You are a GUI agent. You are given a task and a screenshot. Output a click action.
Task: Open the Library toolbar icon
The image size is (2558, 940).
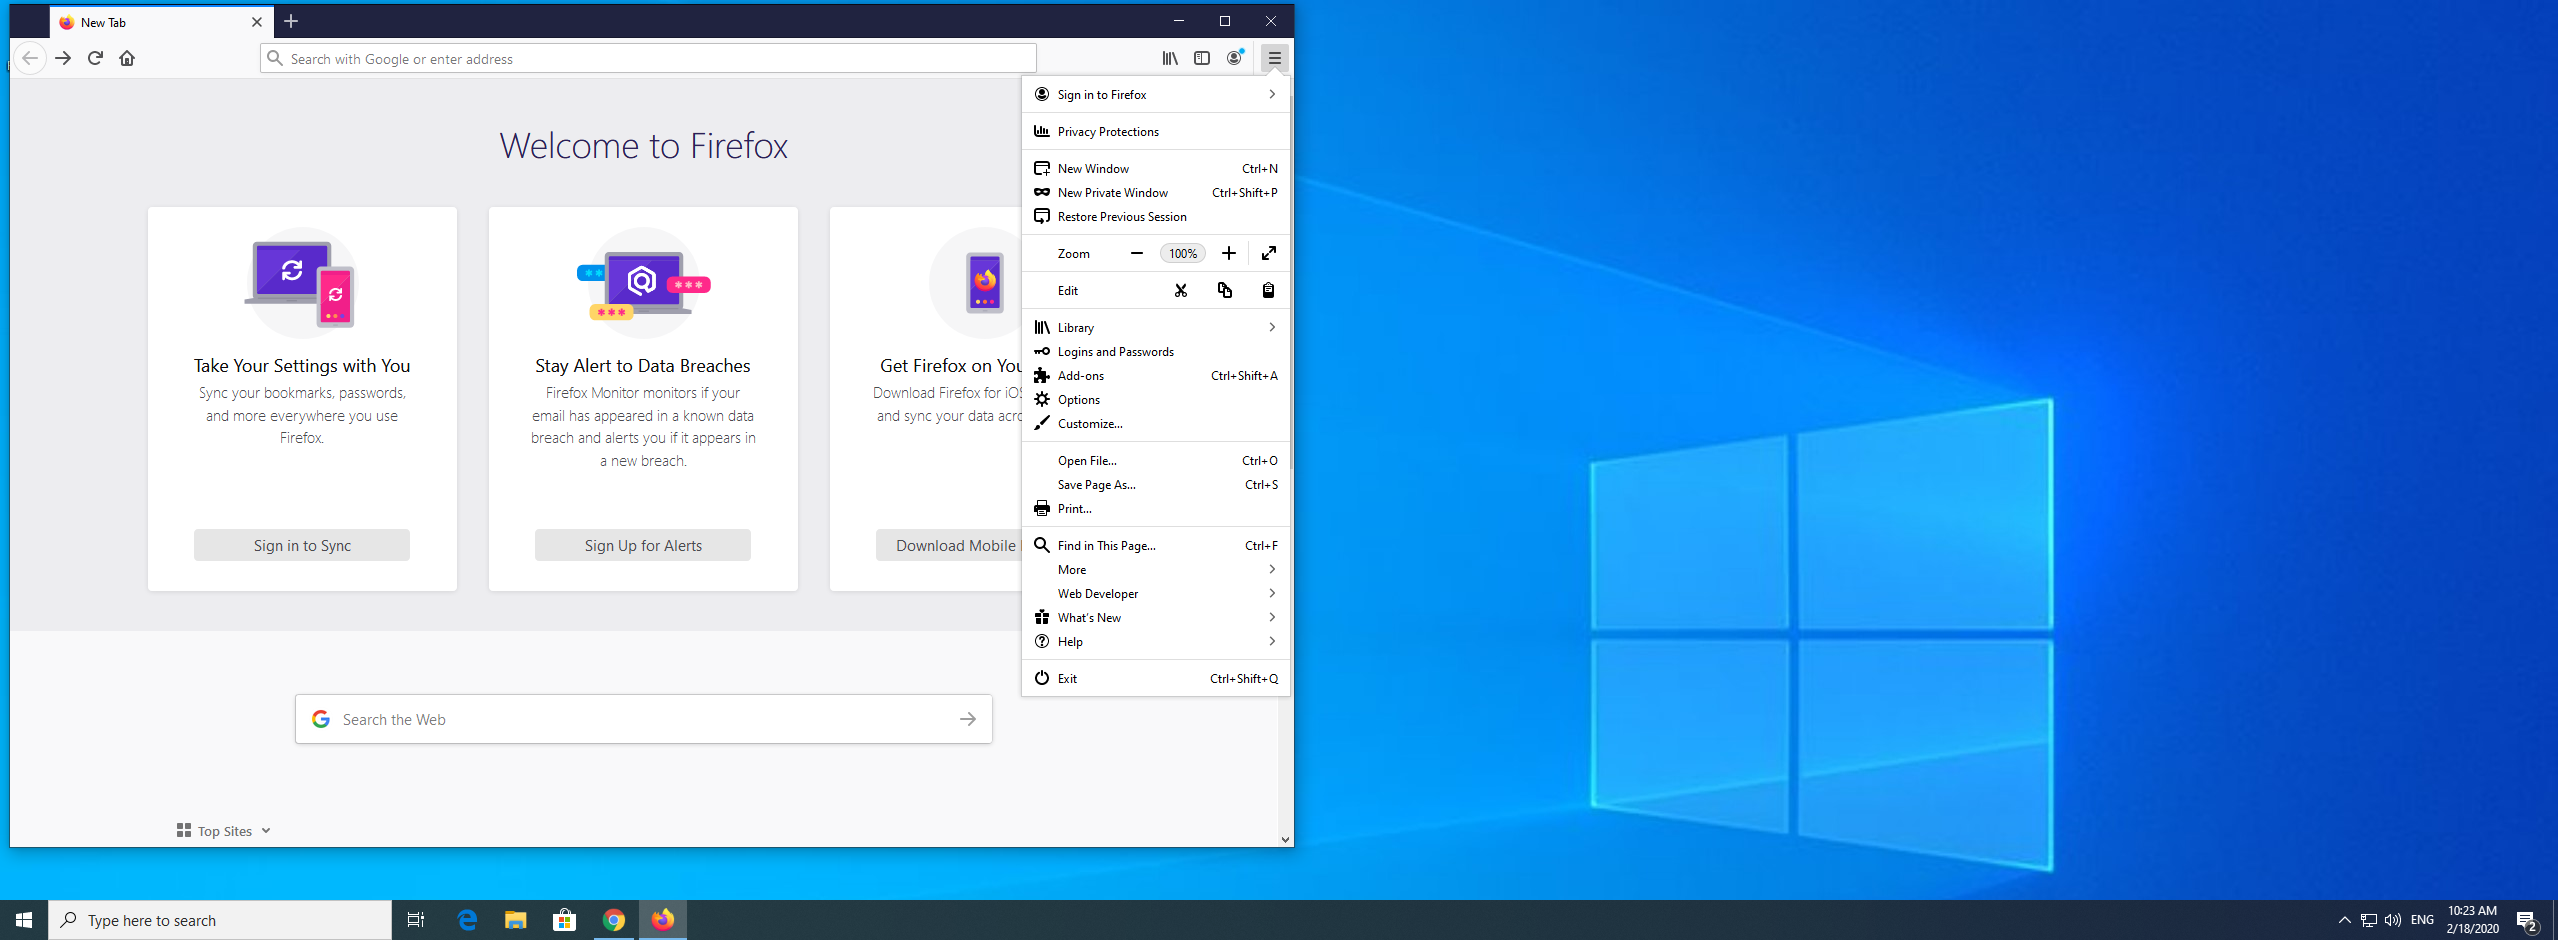(x=1170, y=58)
